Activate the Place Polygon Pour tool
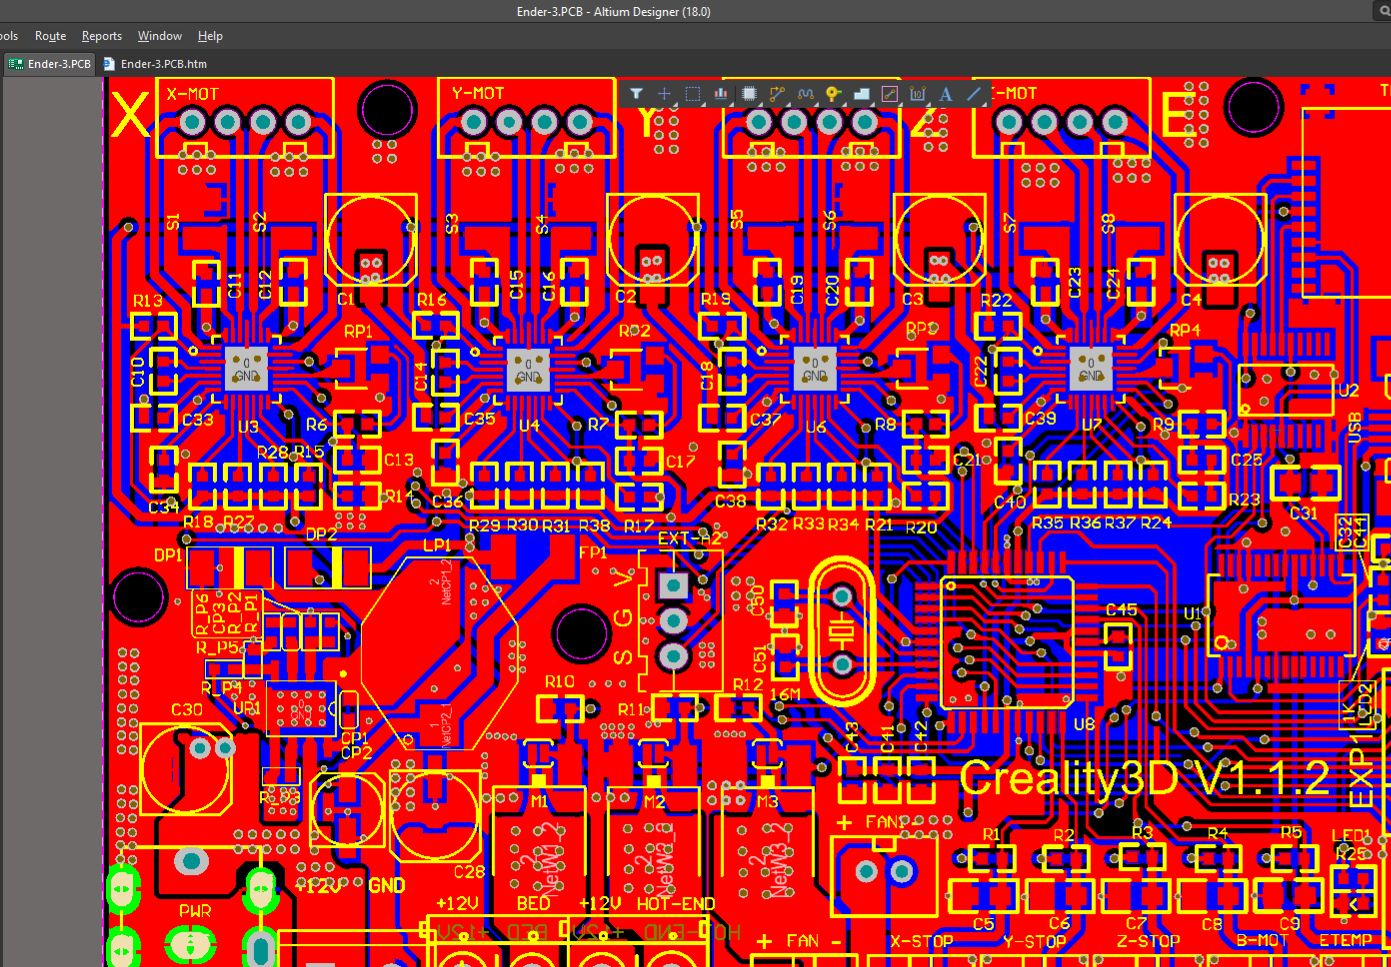This screenshot has width=1391, height=967. coord(863,93)
